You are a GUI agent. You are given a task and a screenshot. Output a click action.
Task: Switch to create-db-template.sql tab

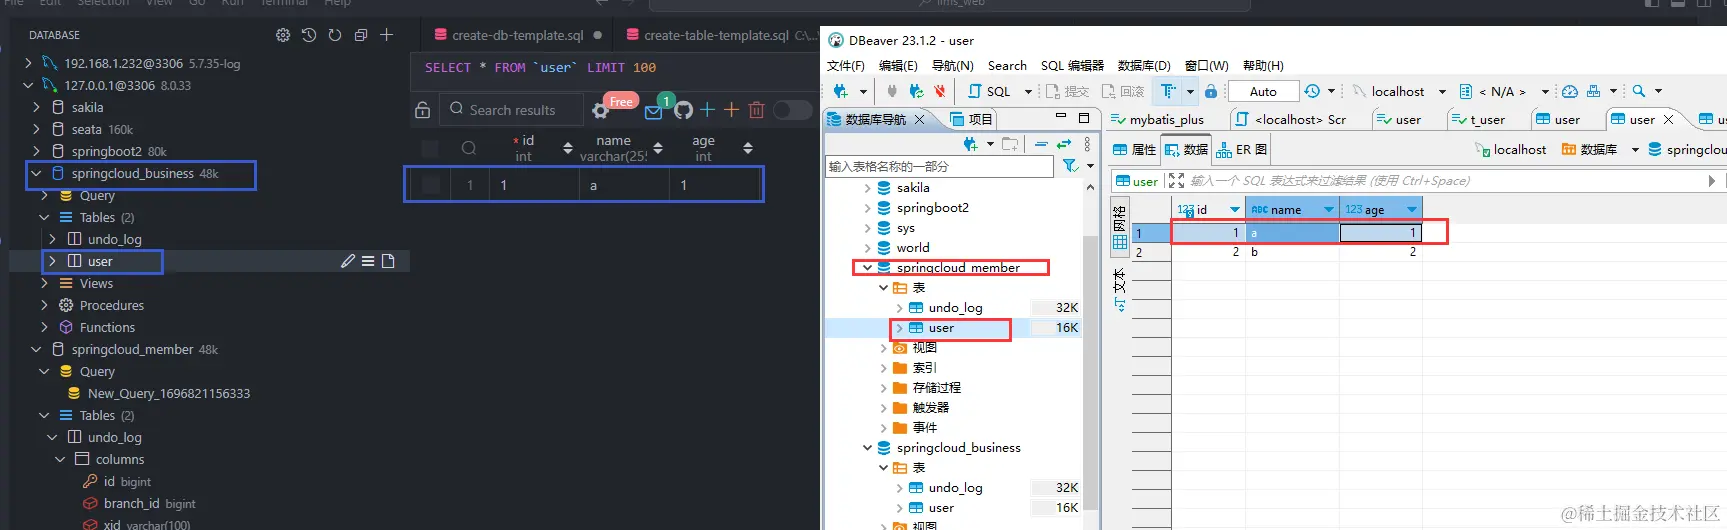(x=517, y=35)
